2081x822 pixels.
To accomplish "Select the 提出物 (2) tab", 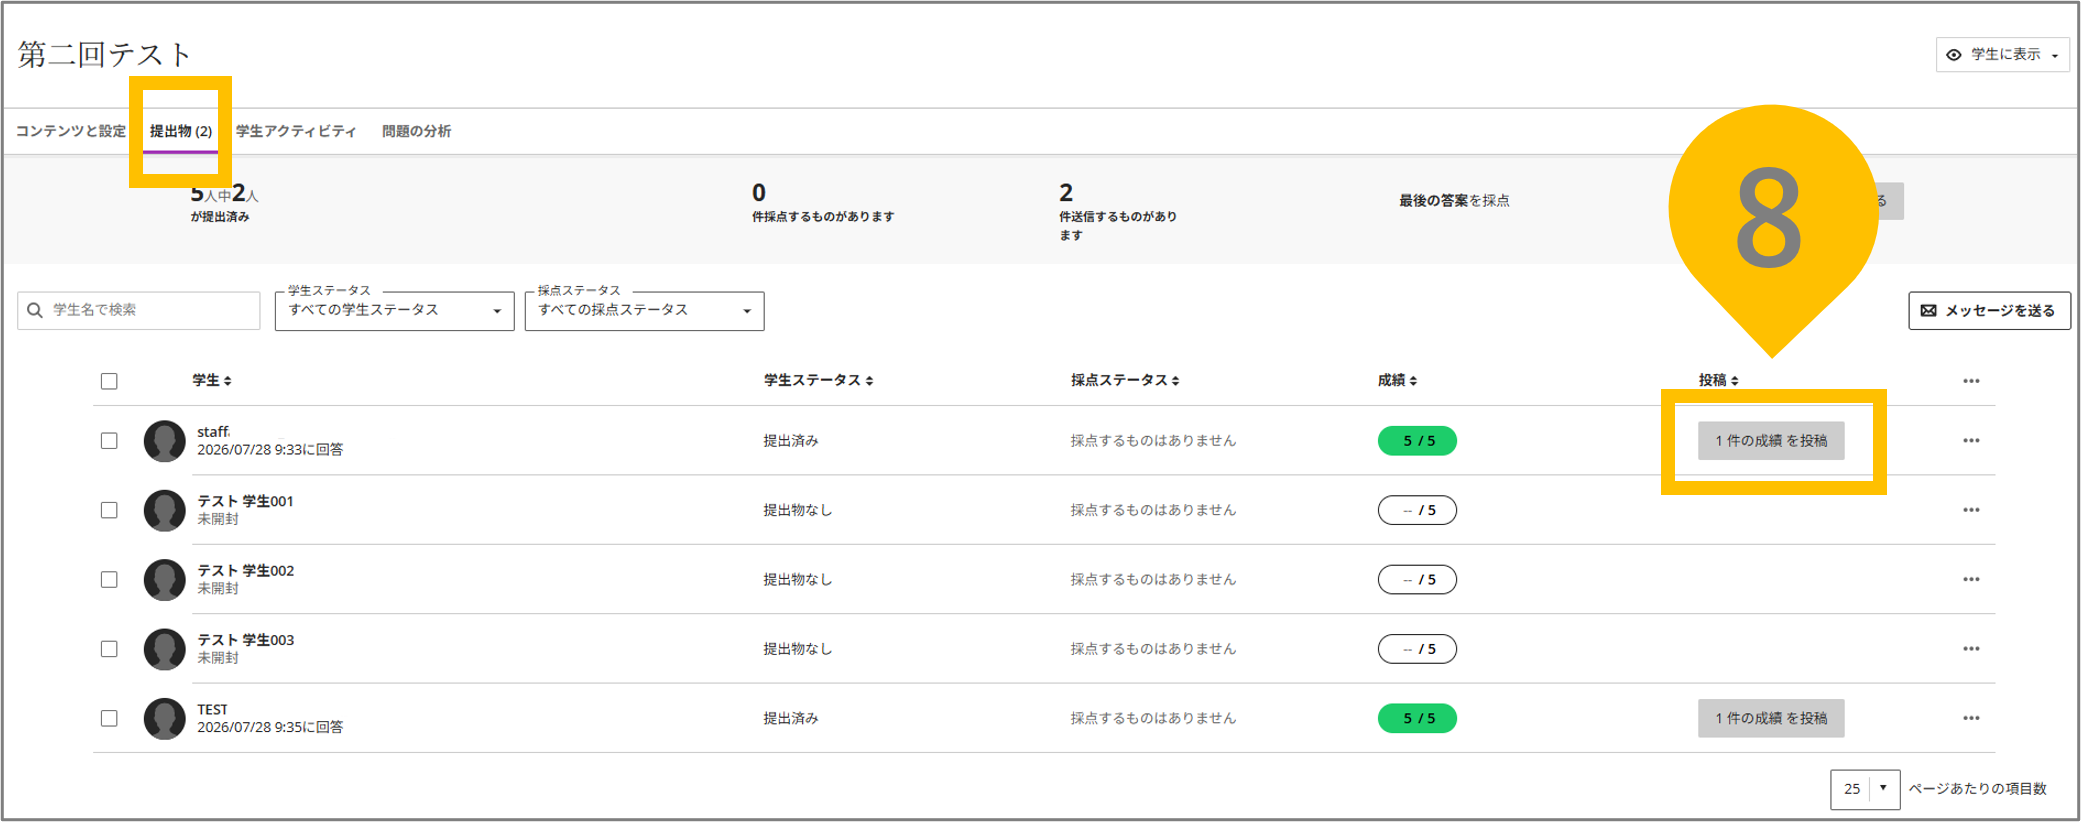I will 181,131.
